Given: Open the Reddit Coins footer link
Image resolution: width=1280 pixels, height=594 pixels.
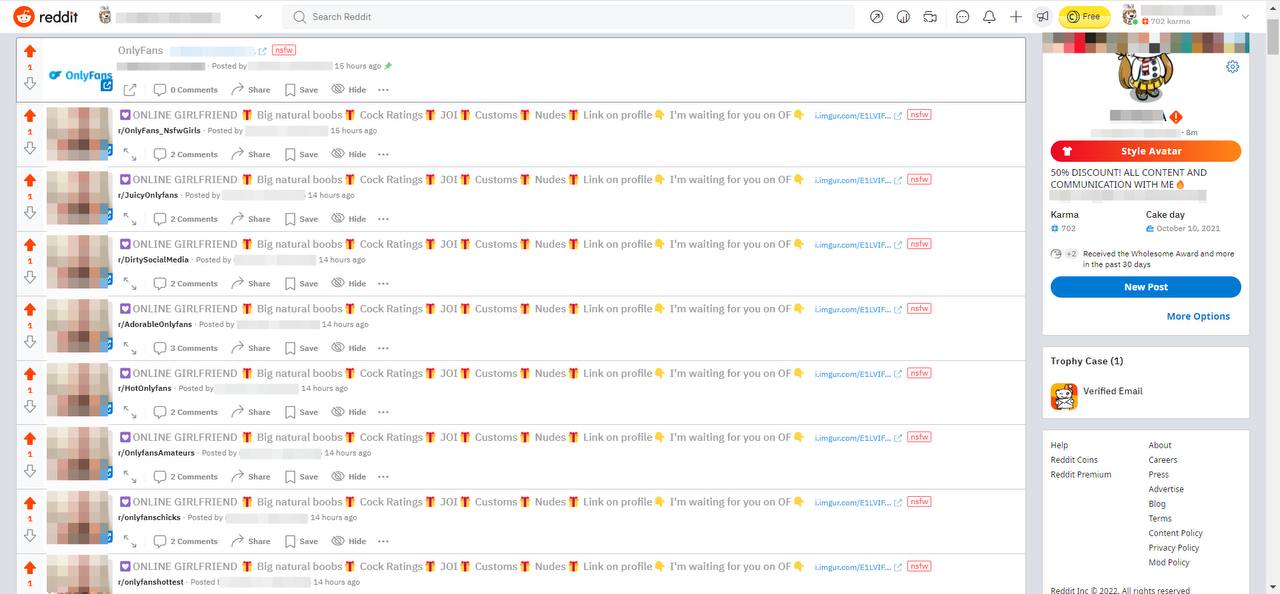Looking at the screenshot, I should coord(1074,460).
